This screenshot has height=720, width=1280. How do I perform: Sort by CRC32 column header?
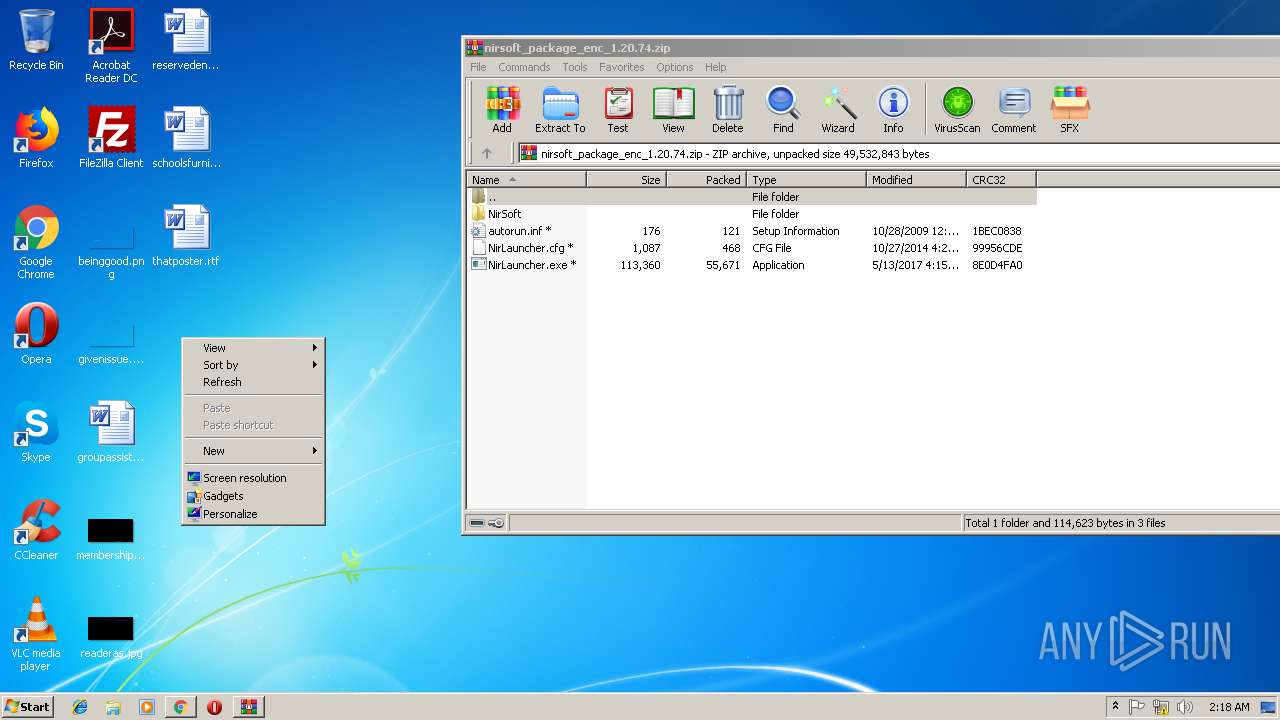point(1001,180)
